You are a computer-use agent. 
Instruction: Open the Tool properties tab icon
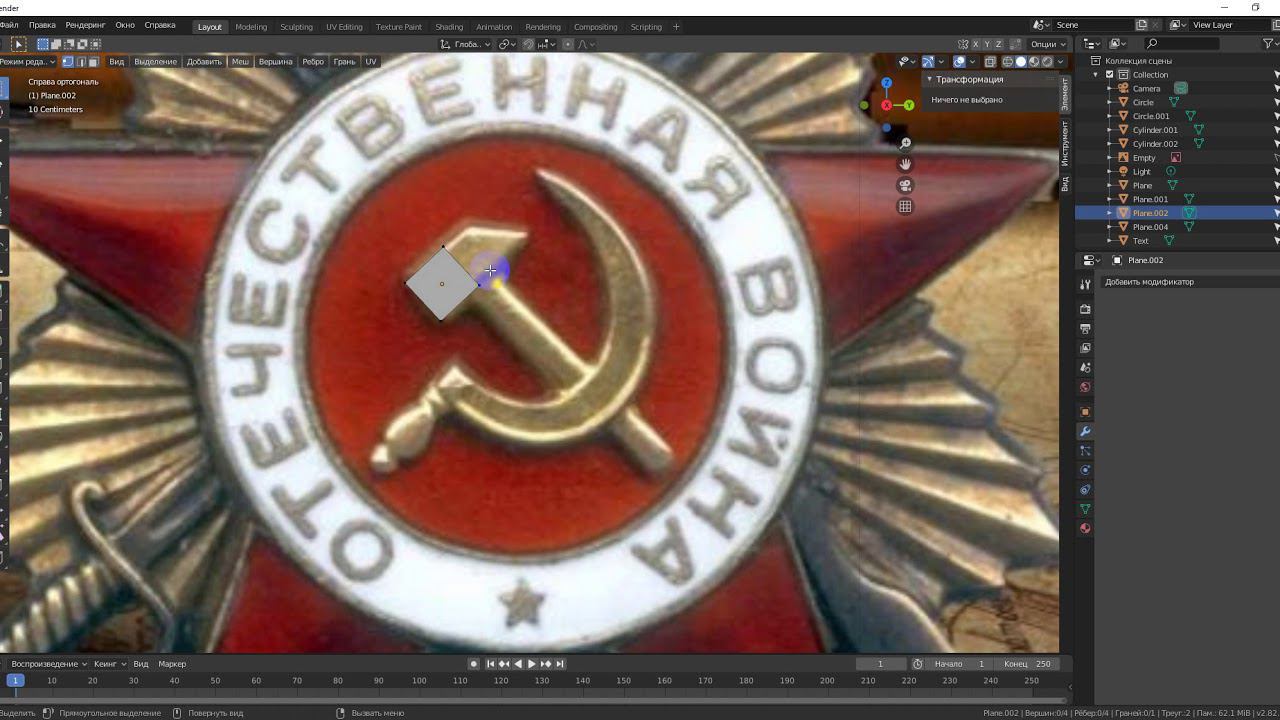[x=1085, y=285]
